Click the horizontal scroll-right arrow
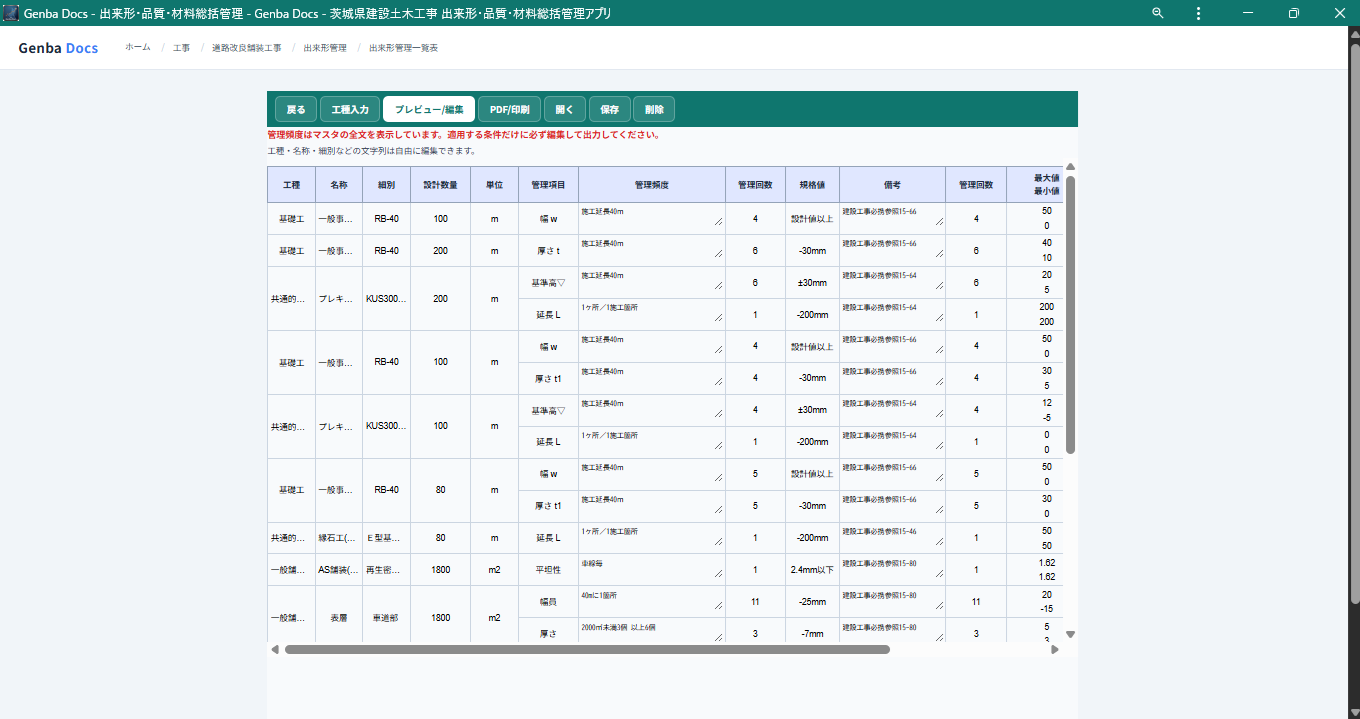 1054,649
